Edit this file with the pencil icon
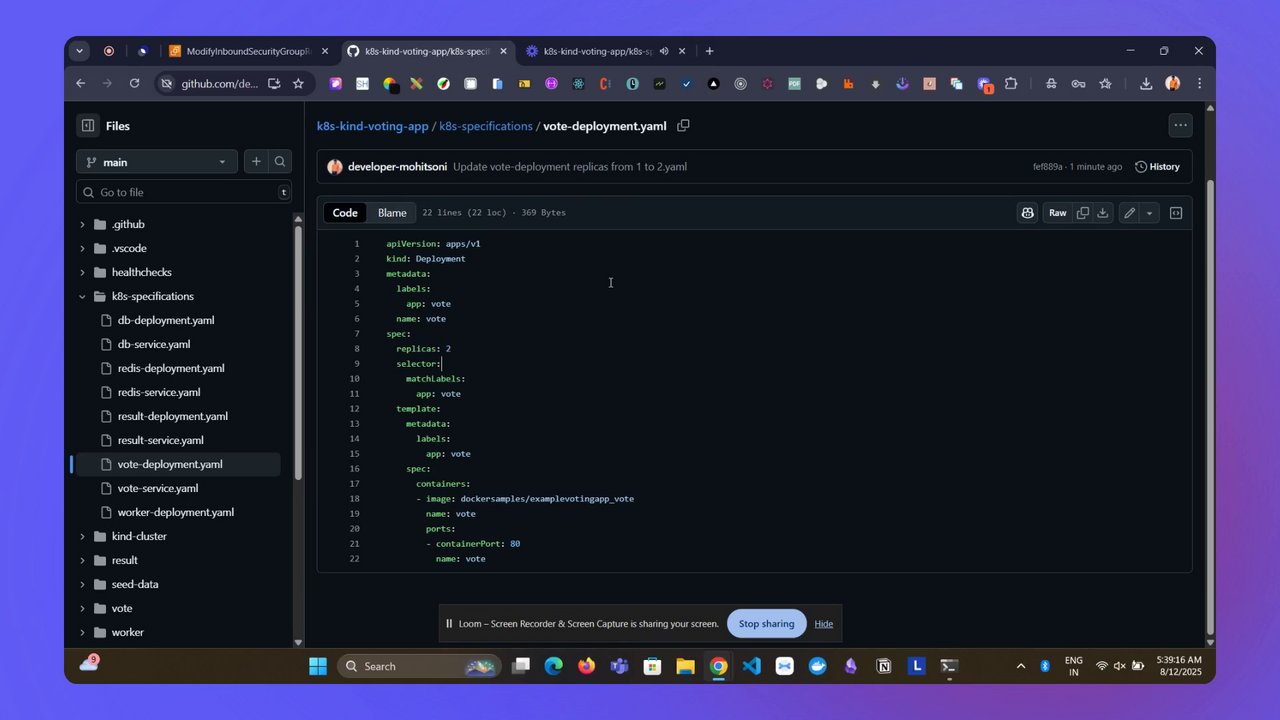 1129,213
